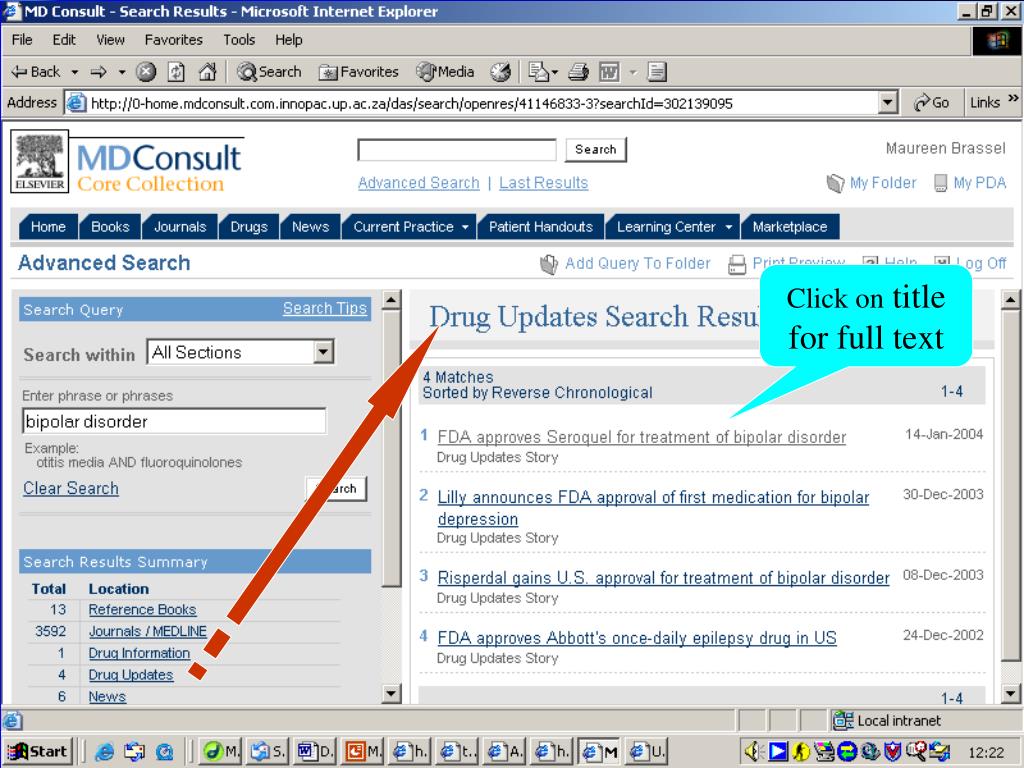Go to the Books tab

point(110,227)
